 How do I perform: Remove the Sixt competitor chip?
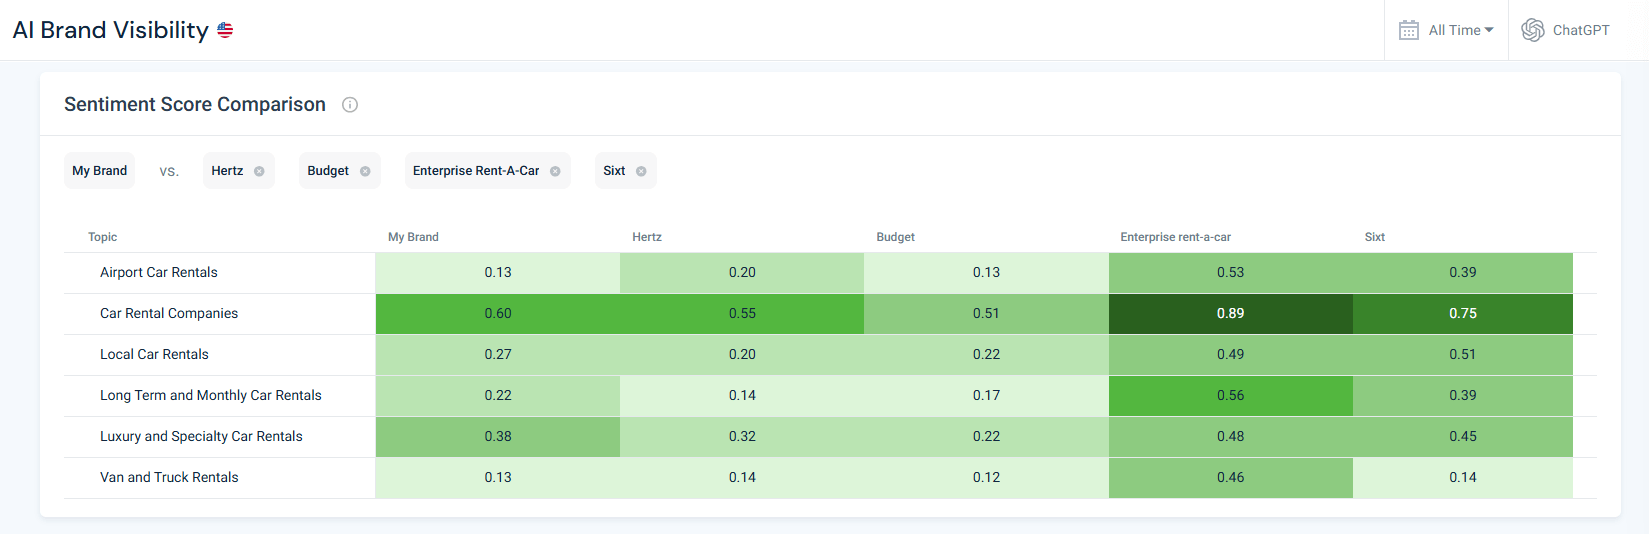[x=641, y=171]
